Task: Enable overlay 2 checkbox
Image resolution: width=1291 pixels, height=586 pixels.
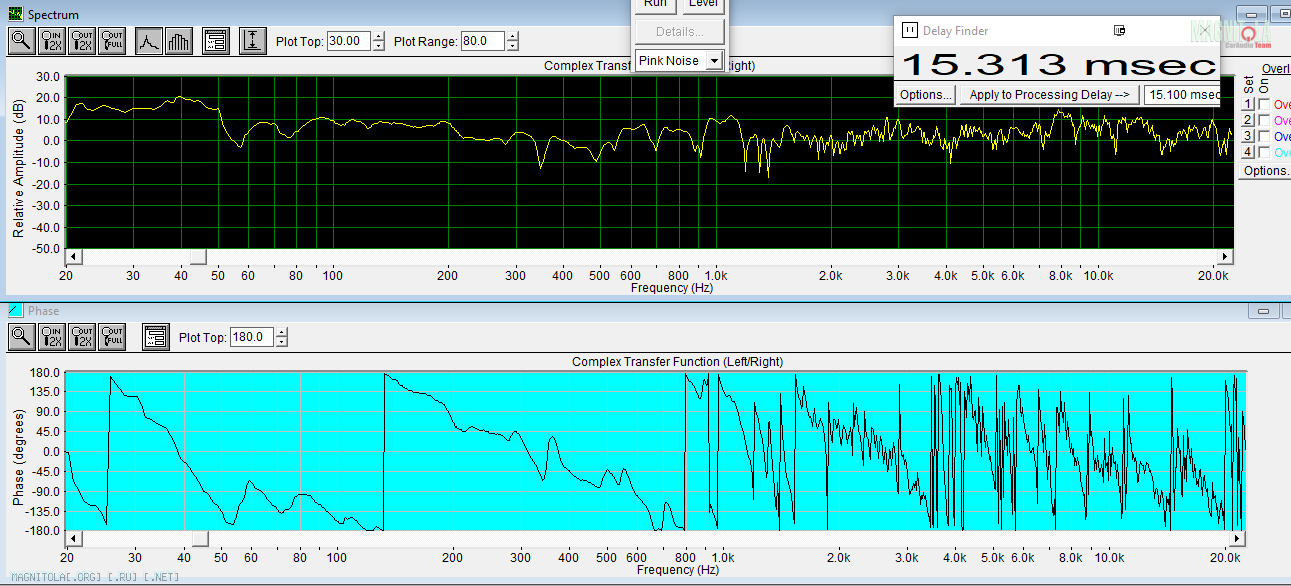Action: (1264, 121)
